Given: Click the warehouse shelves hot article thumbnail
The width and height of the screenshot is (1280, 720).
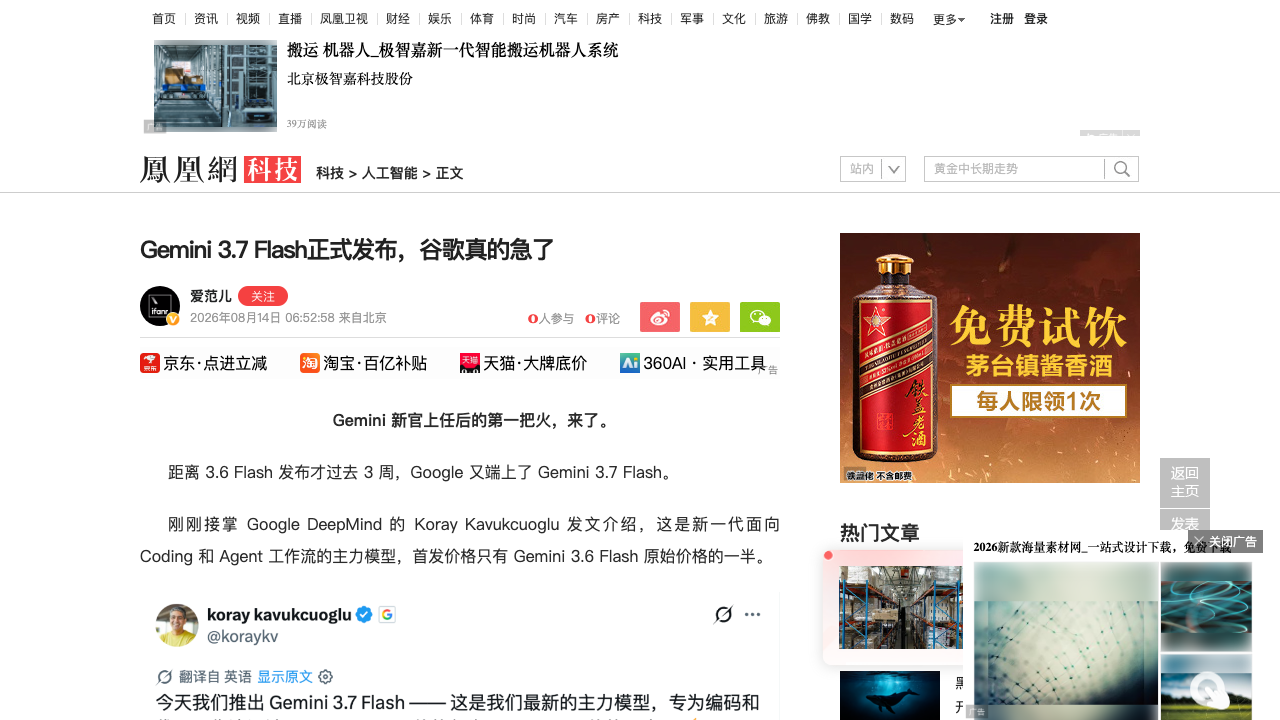Looking at the screenshot, I should 900,607.
